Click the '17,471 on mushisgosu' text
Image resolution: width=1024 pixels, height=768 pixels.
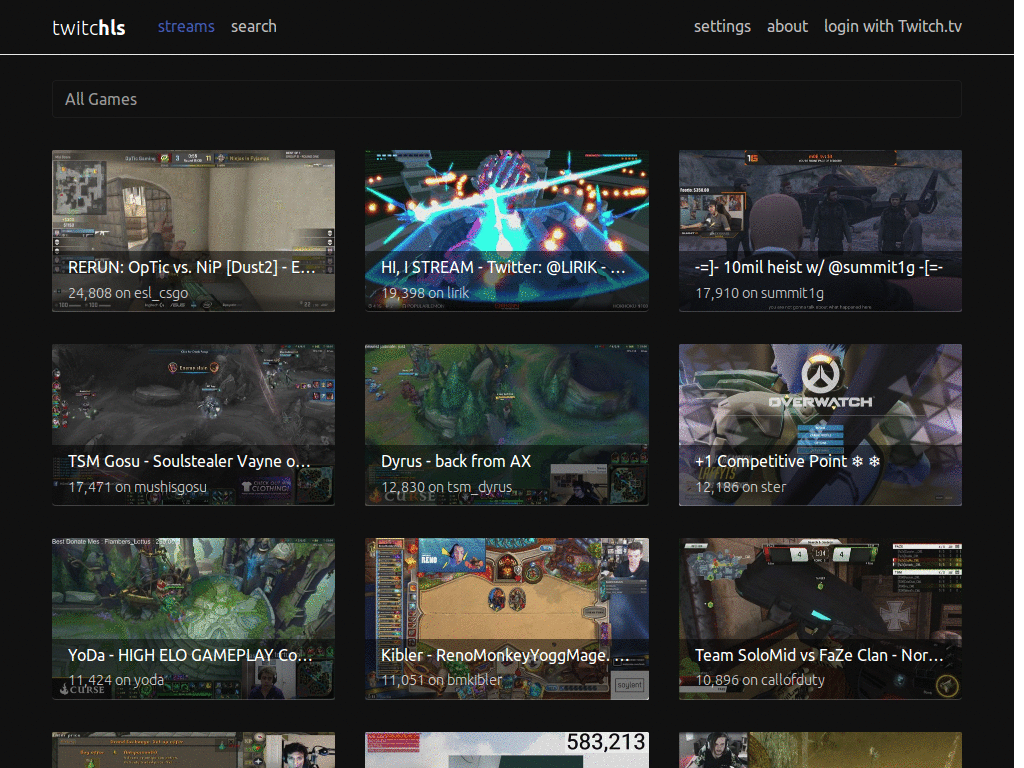137,487
